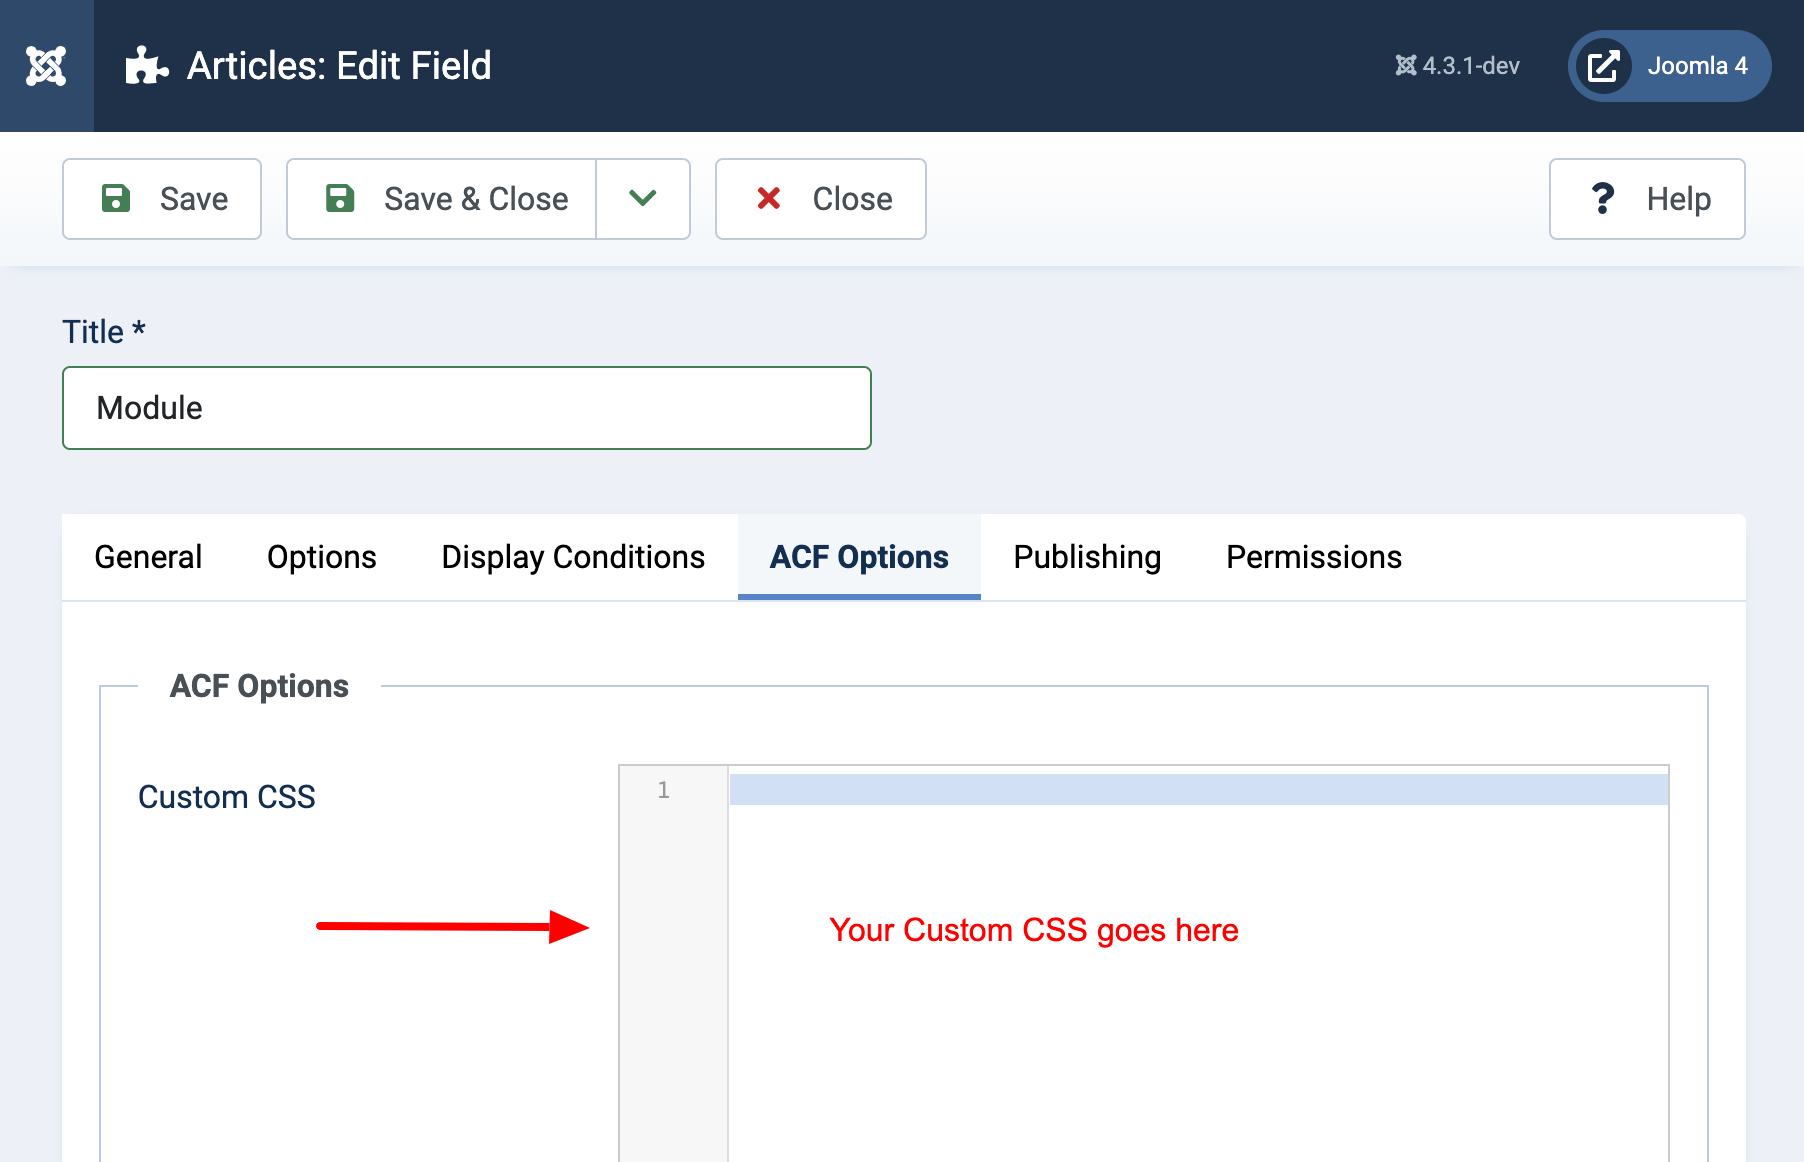The height and width of the screenshot is (1162, 1804).
Task: Click the question mark icon on Help
Action: point(1602,198)
